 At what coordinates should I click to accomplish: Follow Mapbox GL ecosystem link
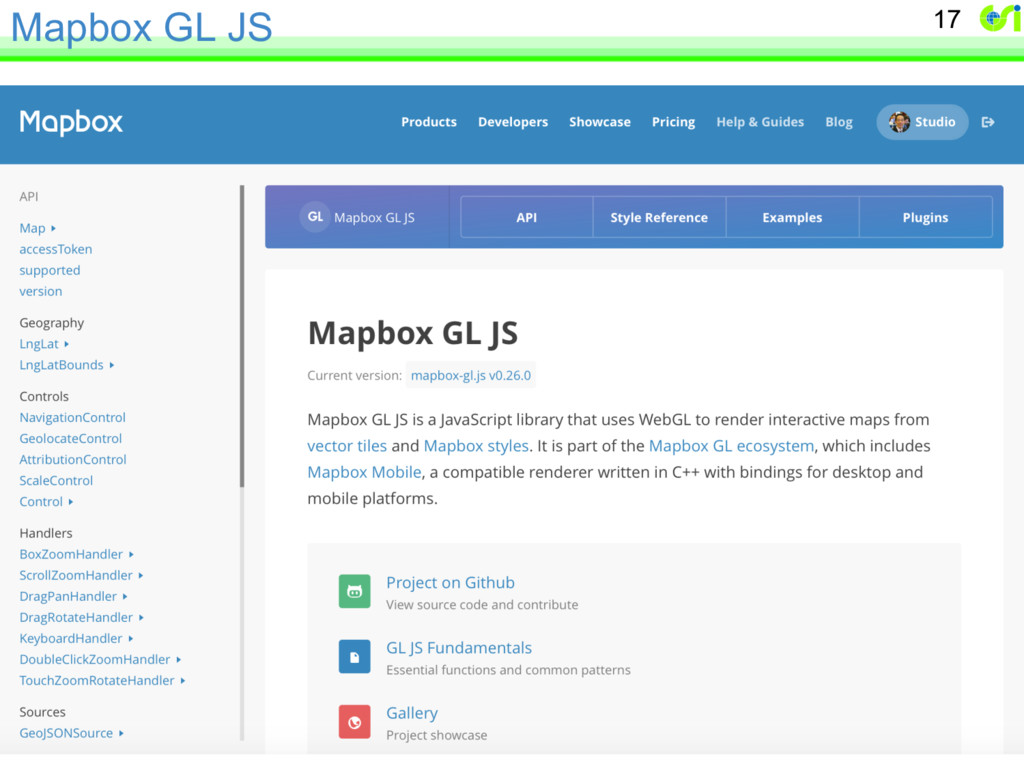pos(731,446)
